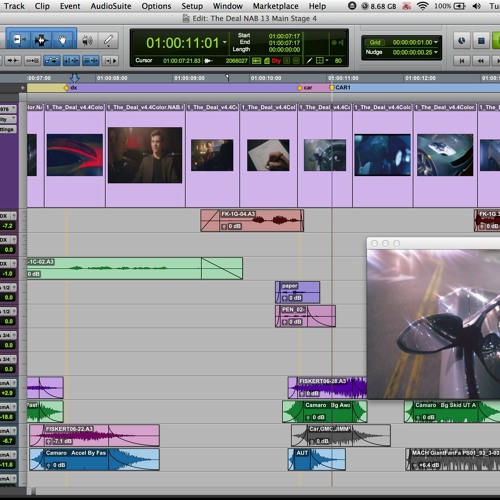Click the video thumbnail of man talking
This screenshot has width=500, height=500.
pos(145,155)
